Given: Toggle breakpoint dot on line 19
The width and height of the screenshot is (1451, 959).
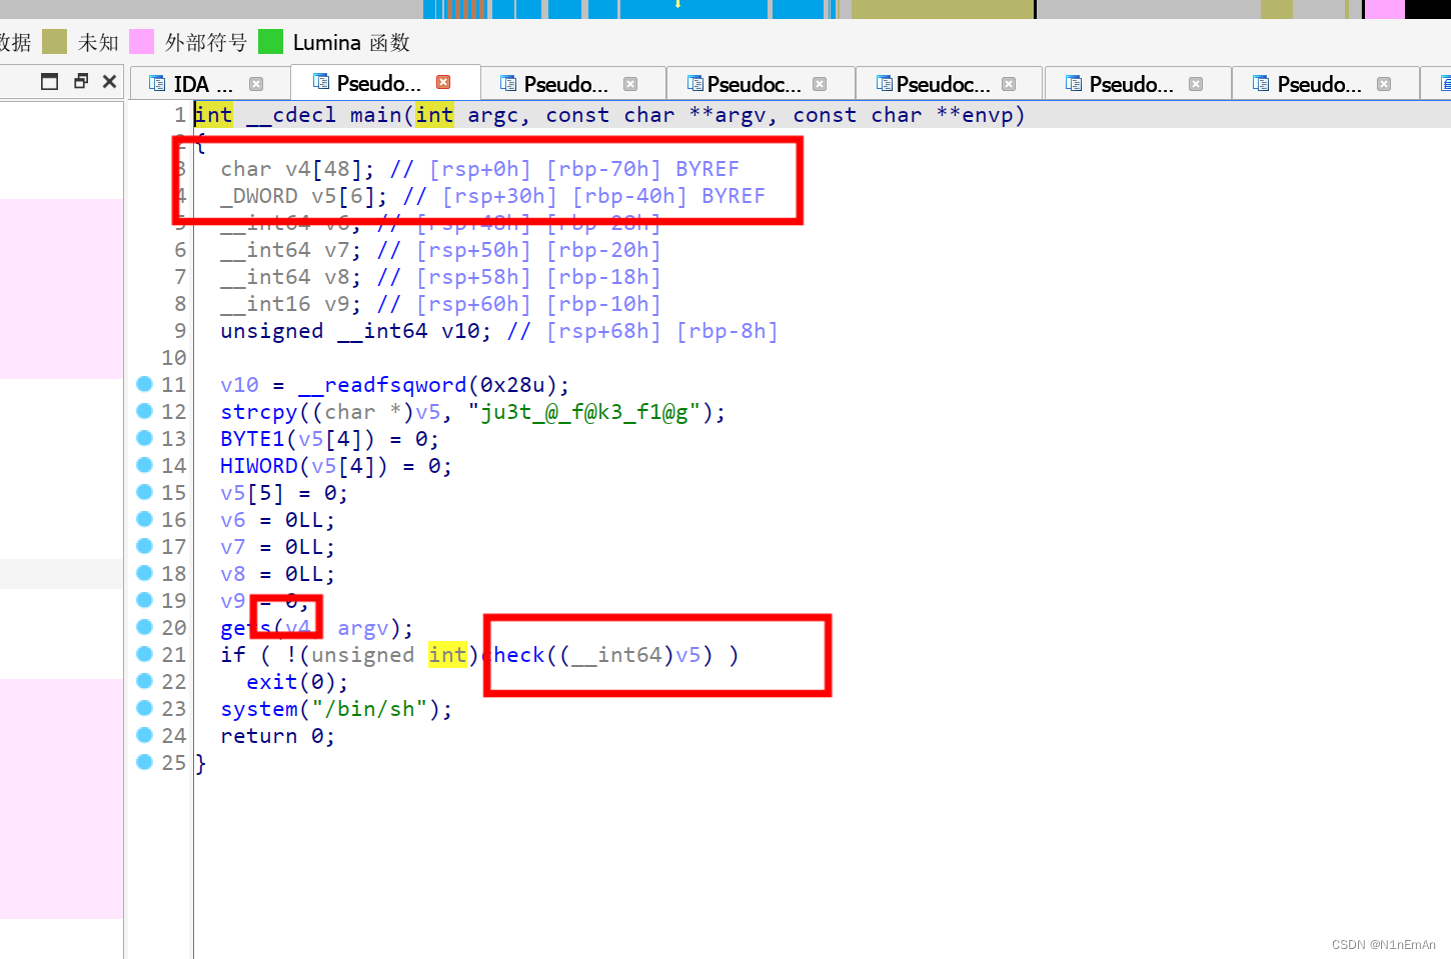Looking at the screenshot, I should 144,600.
